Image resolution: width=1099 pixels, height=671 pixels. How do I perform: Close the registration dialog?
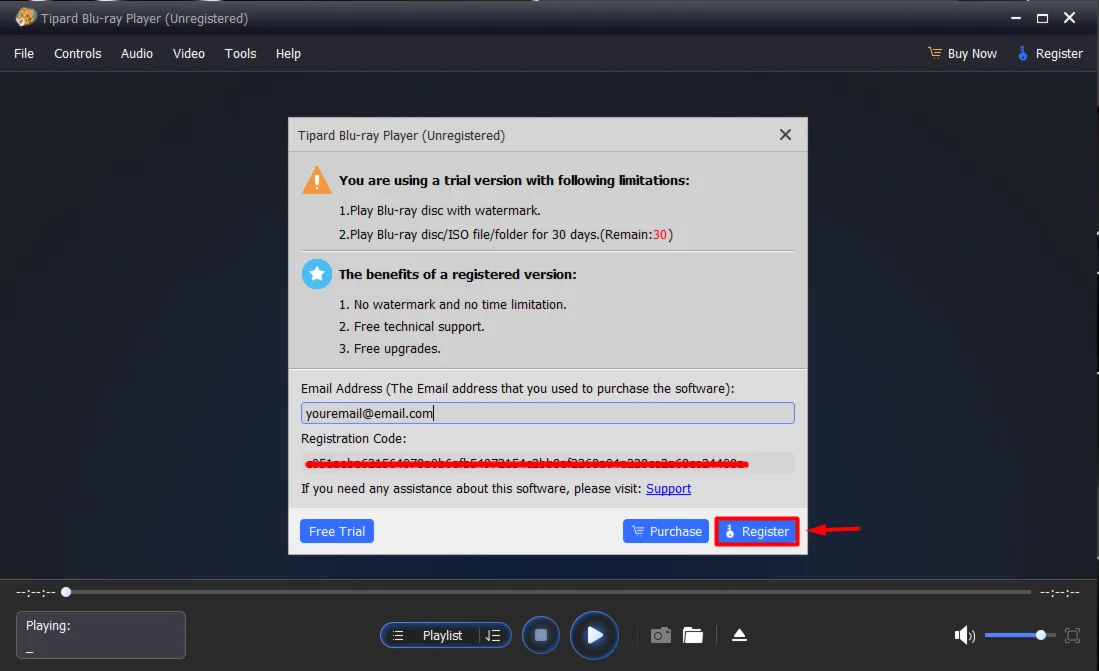click(785, 135)
